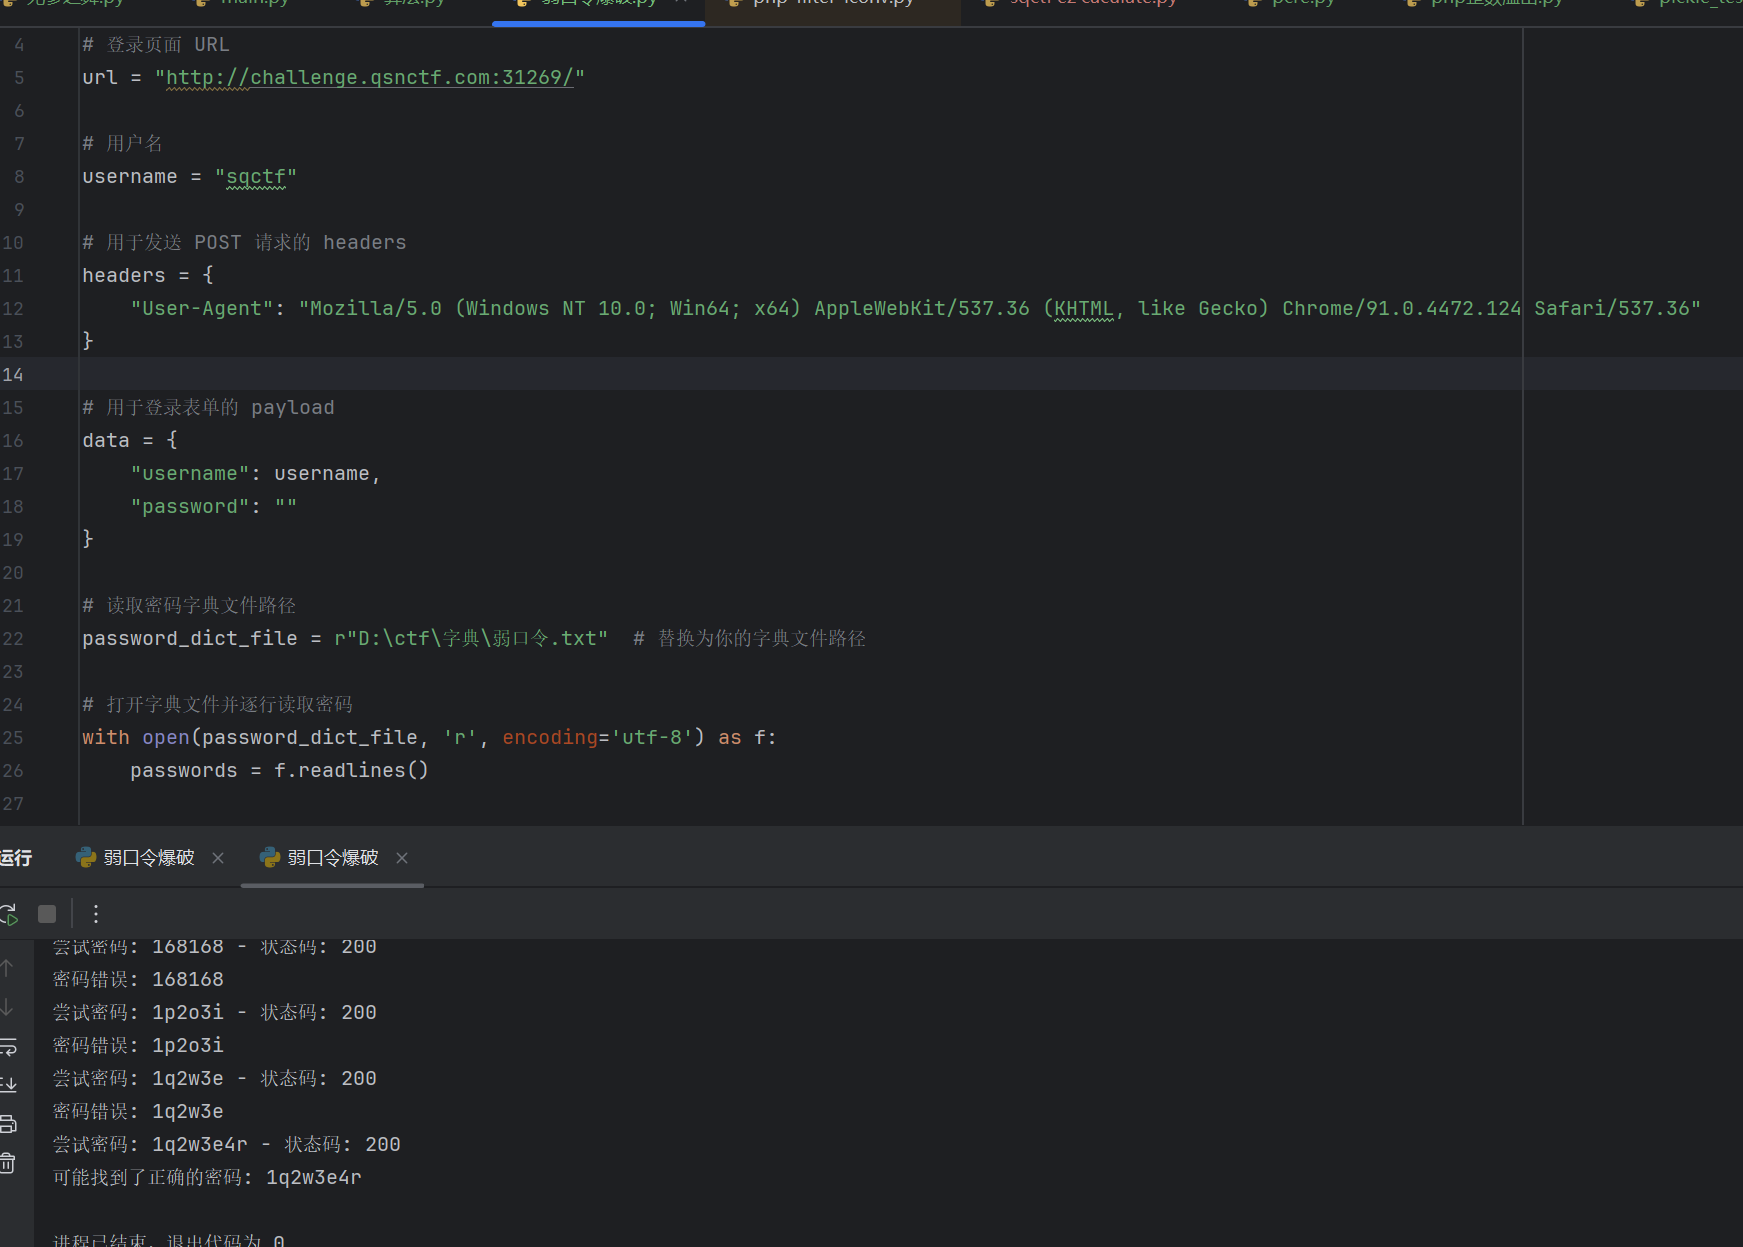Image resolution: width=1743 pixels, height=1247 pixels.
Task: Jump up the stack trace with up arrow
Action: pos(8,968)
